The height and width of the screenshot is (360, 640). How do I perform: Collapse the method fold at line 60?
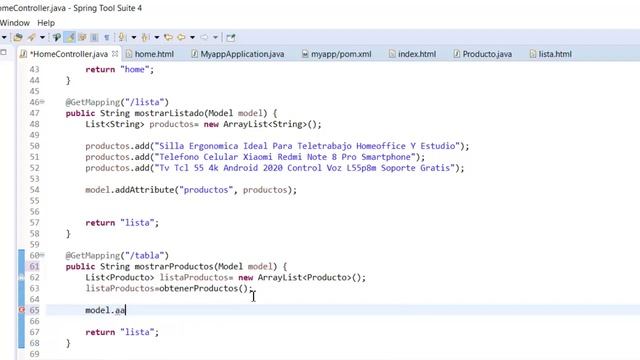(42, 256)
